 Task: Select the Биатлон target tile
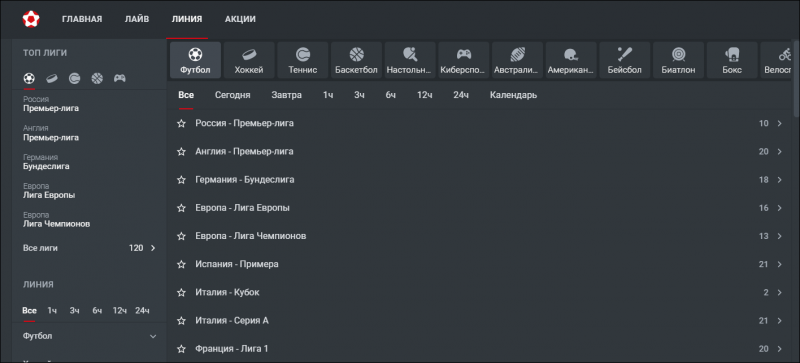pos(678,60)
